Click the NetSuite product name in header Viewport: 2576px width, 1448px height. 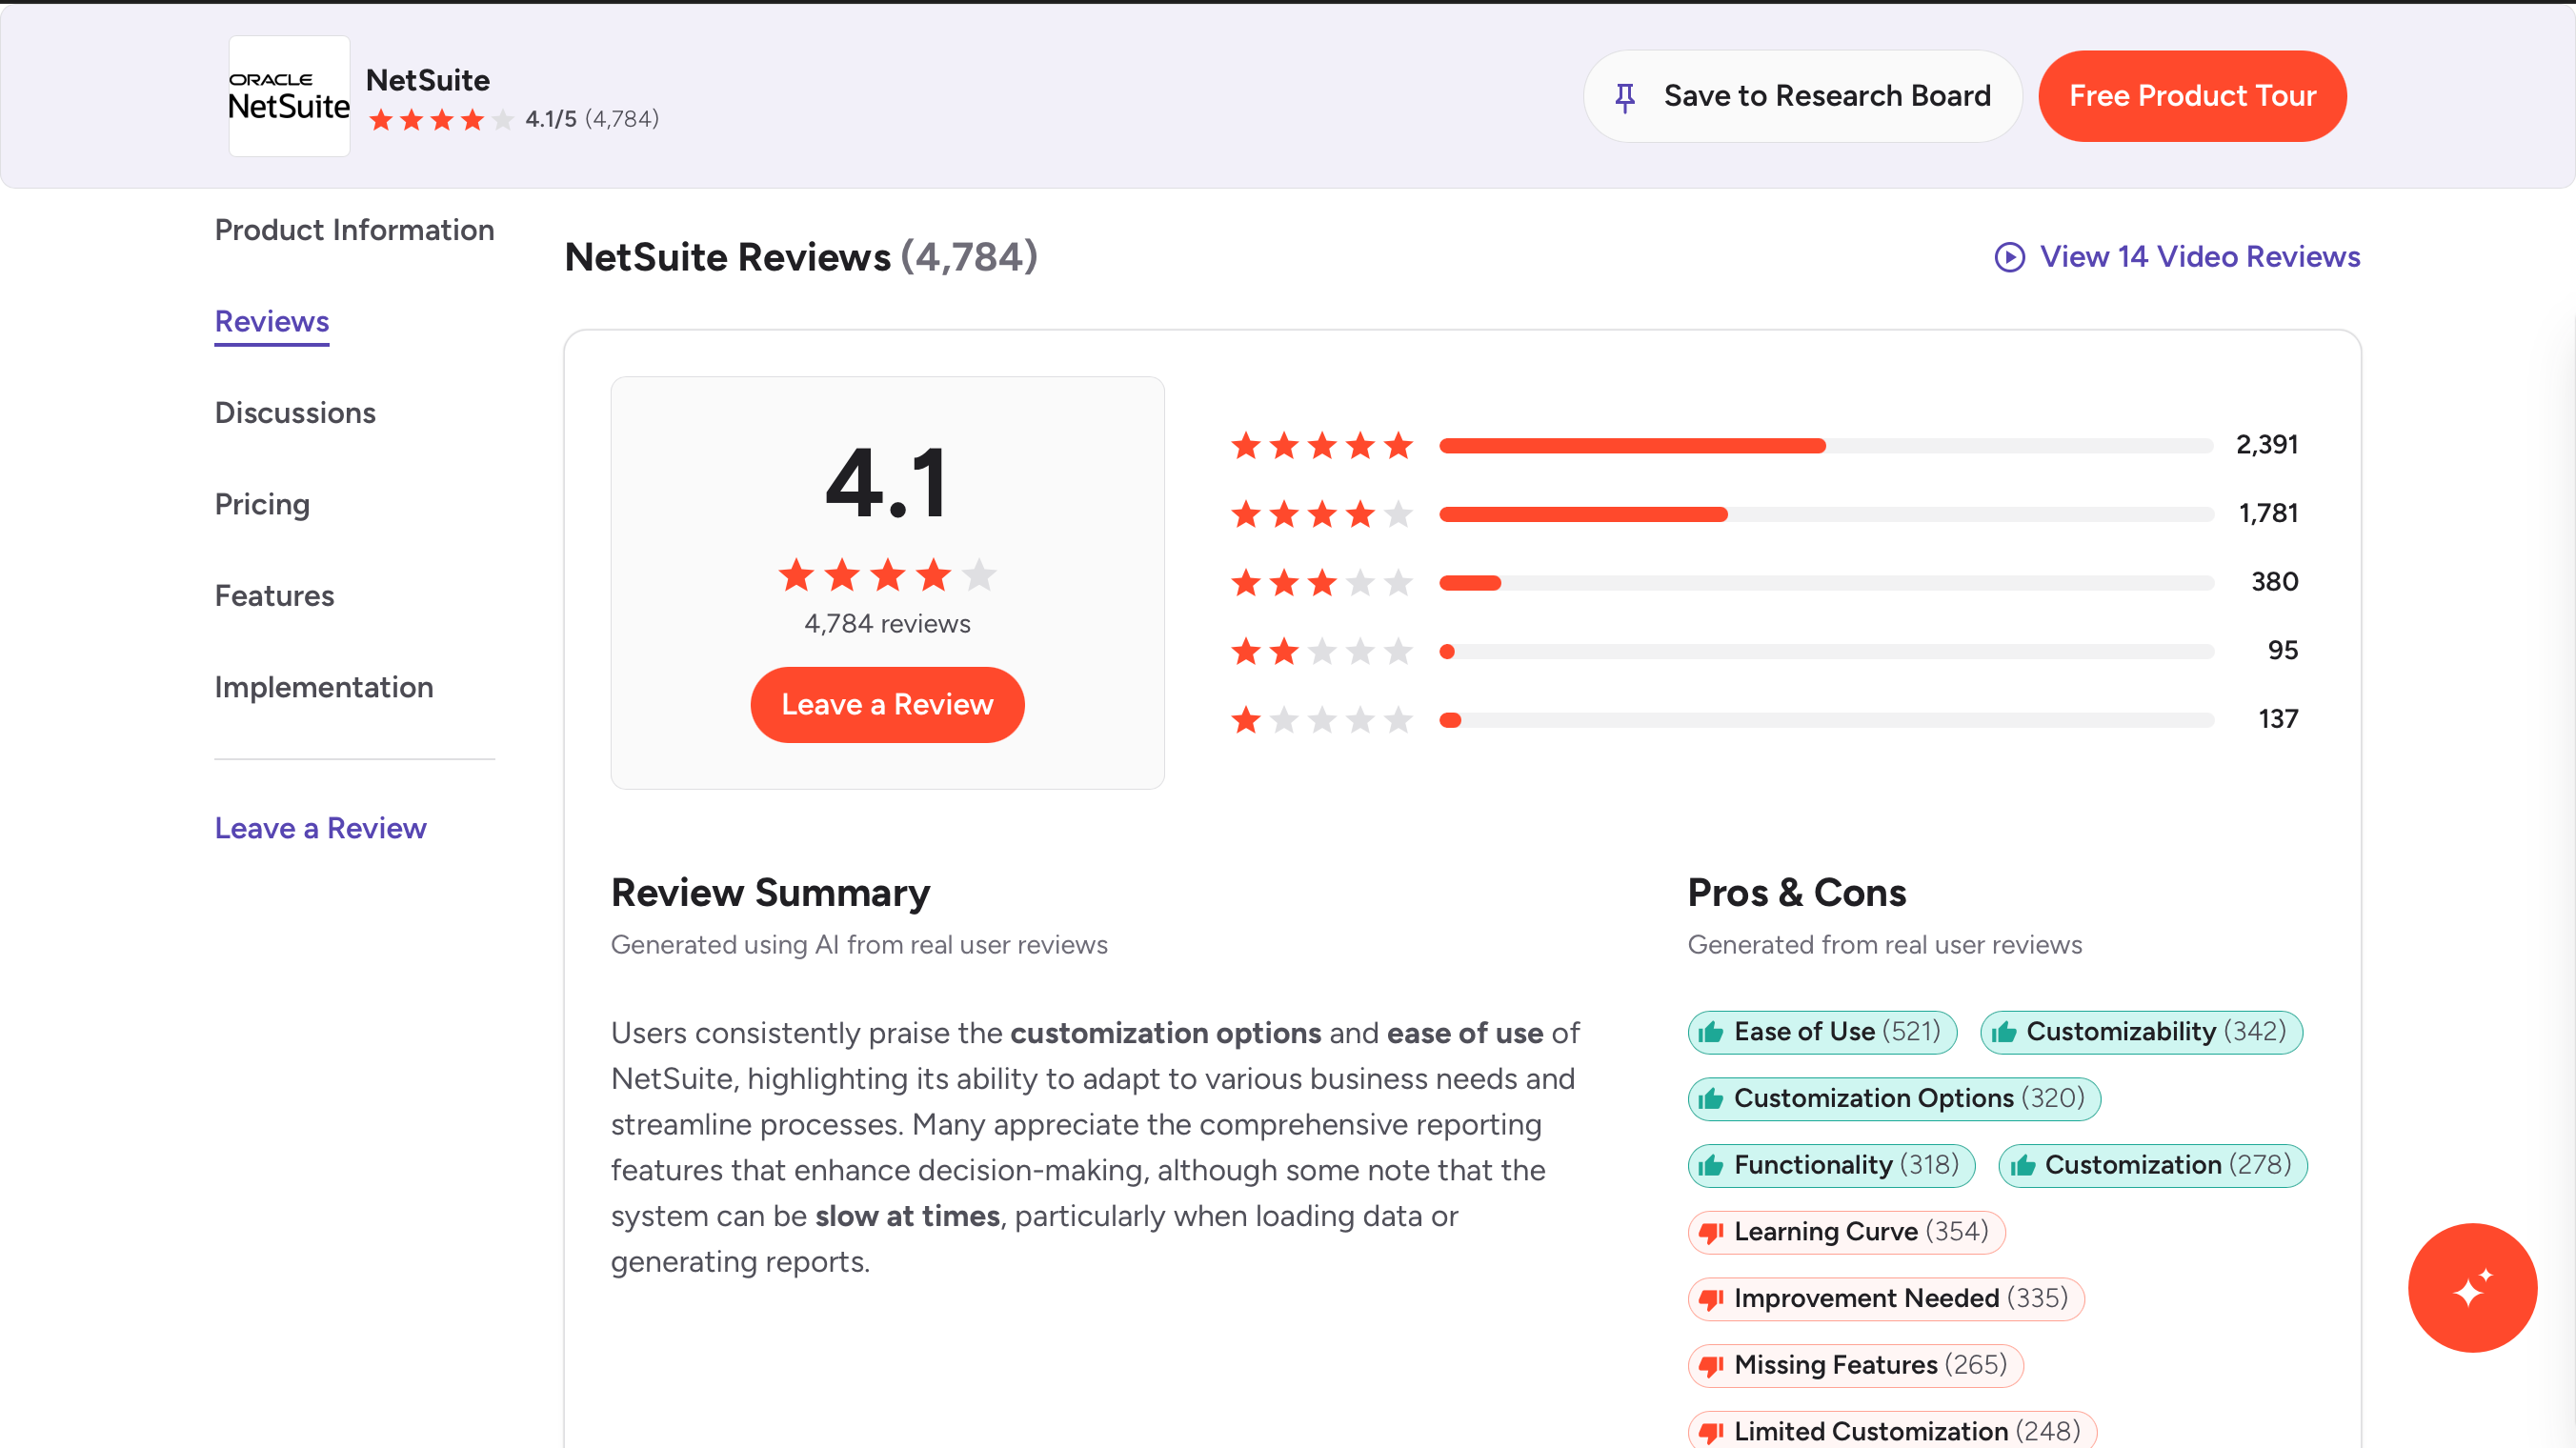point(428,80)
